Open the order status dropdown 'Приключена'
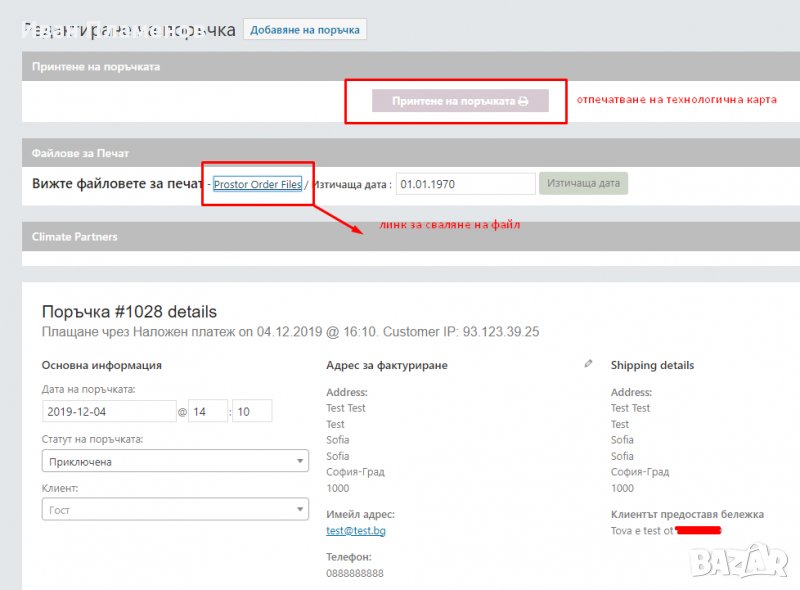The image size is (800, 590). point(175,461)
